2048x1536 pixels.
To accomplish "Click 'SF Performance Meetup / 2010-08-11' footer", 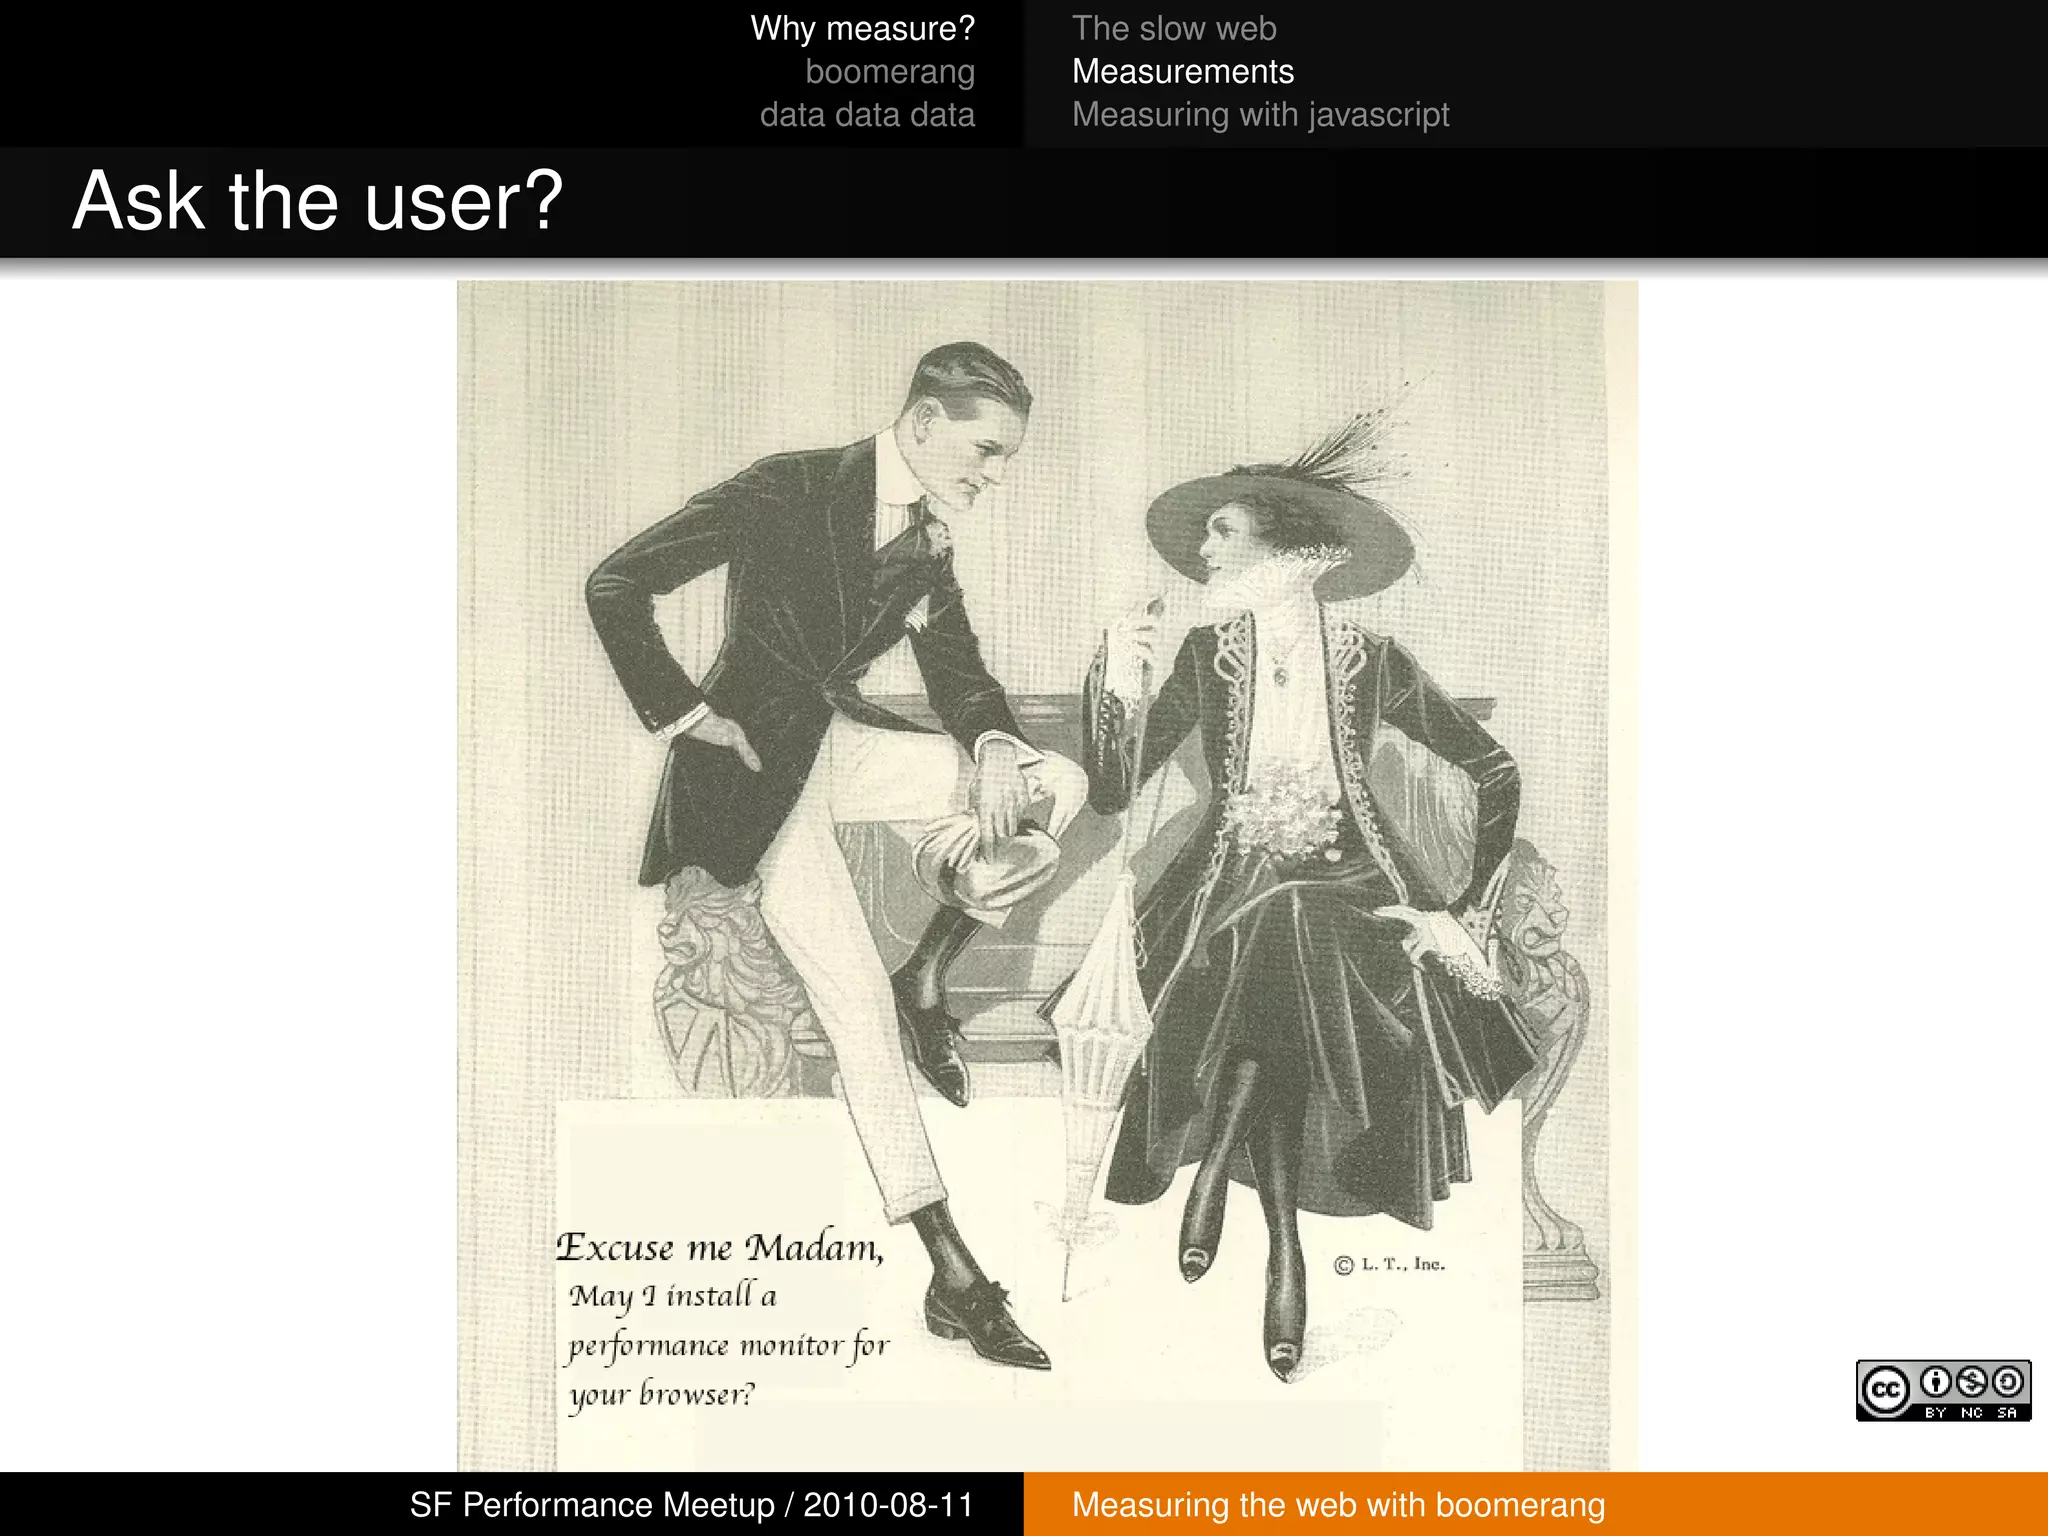I will (x=691, y=1505).
